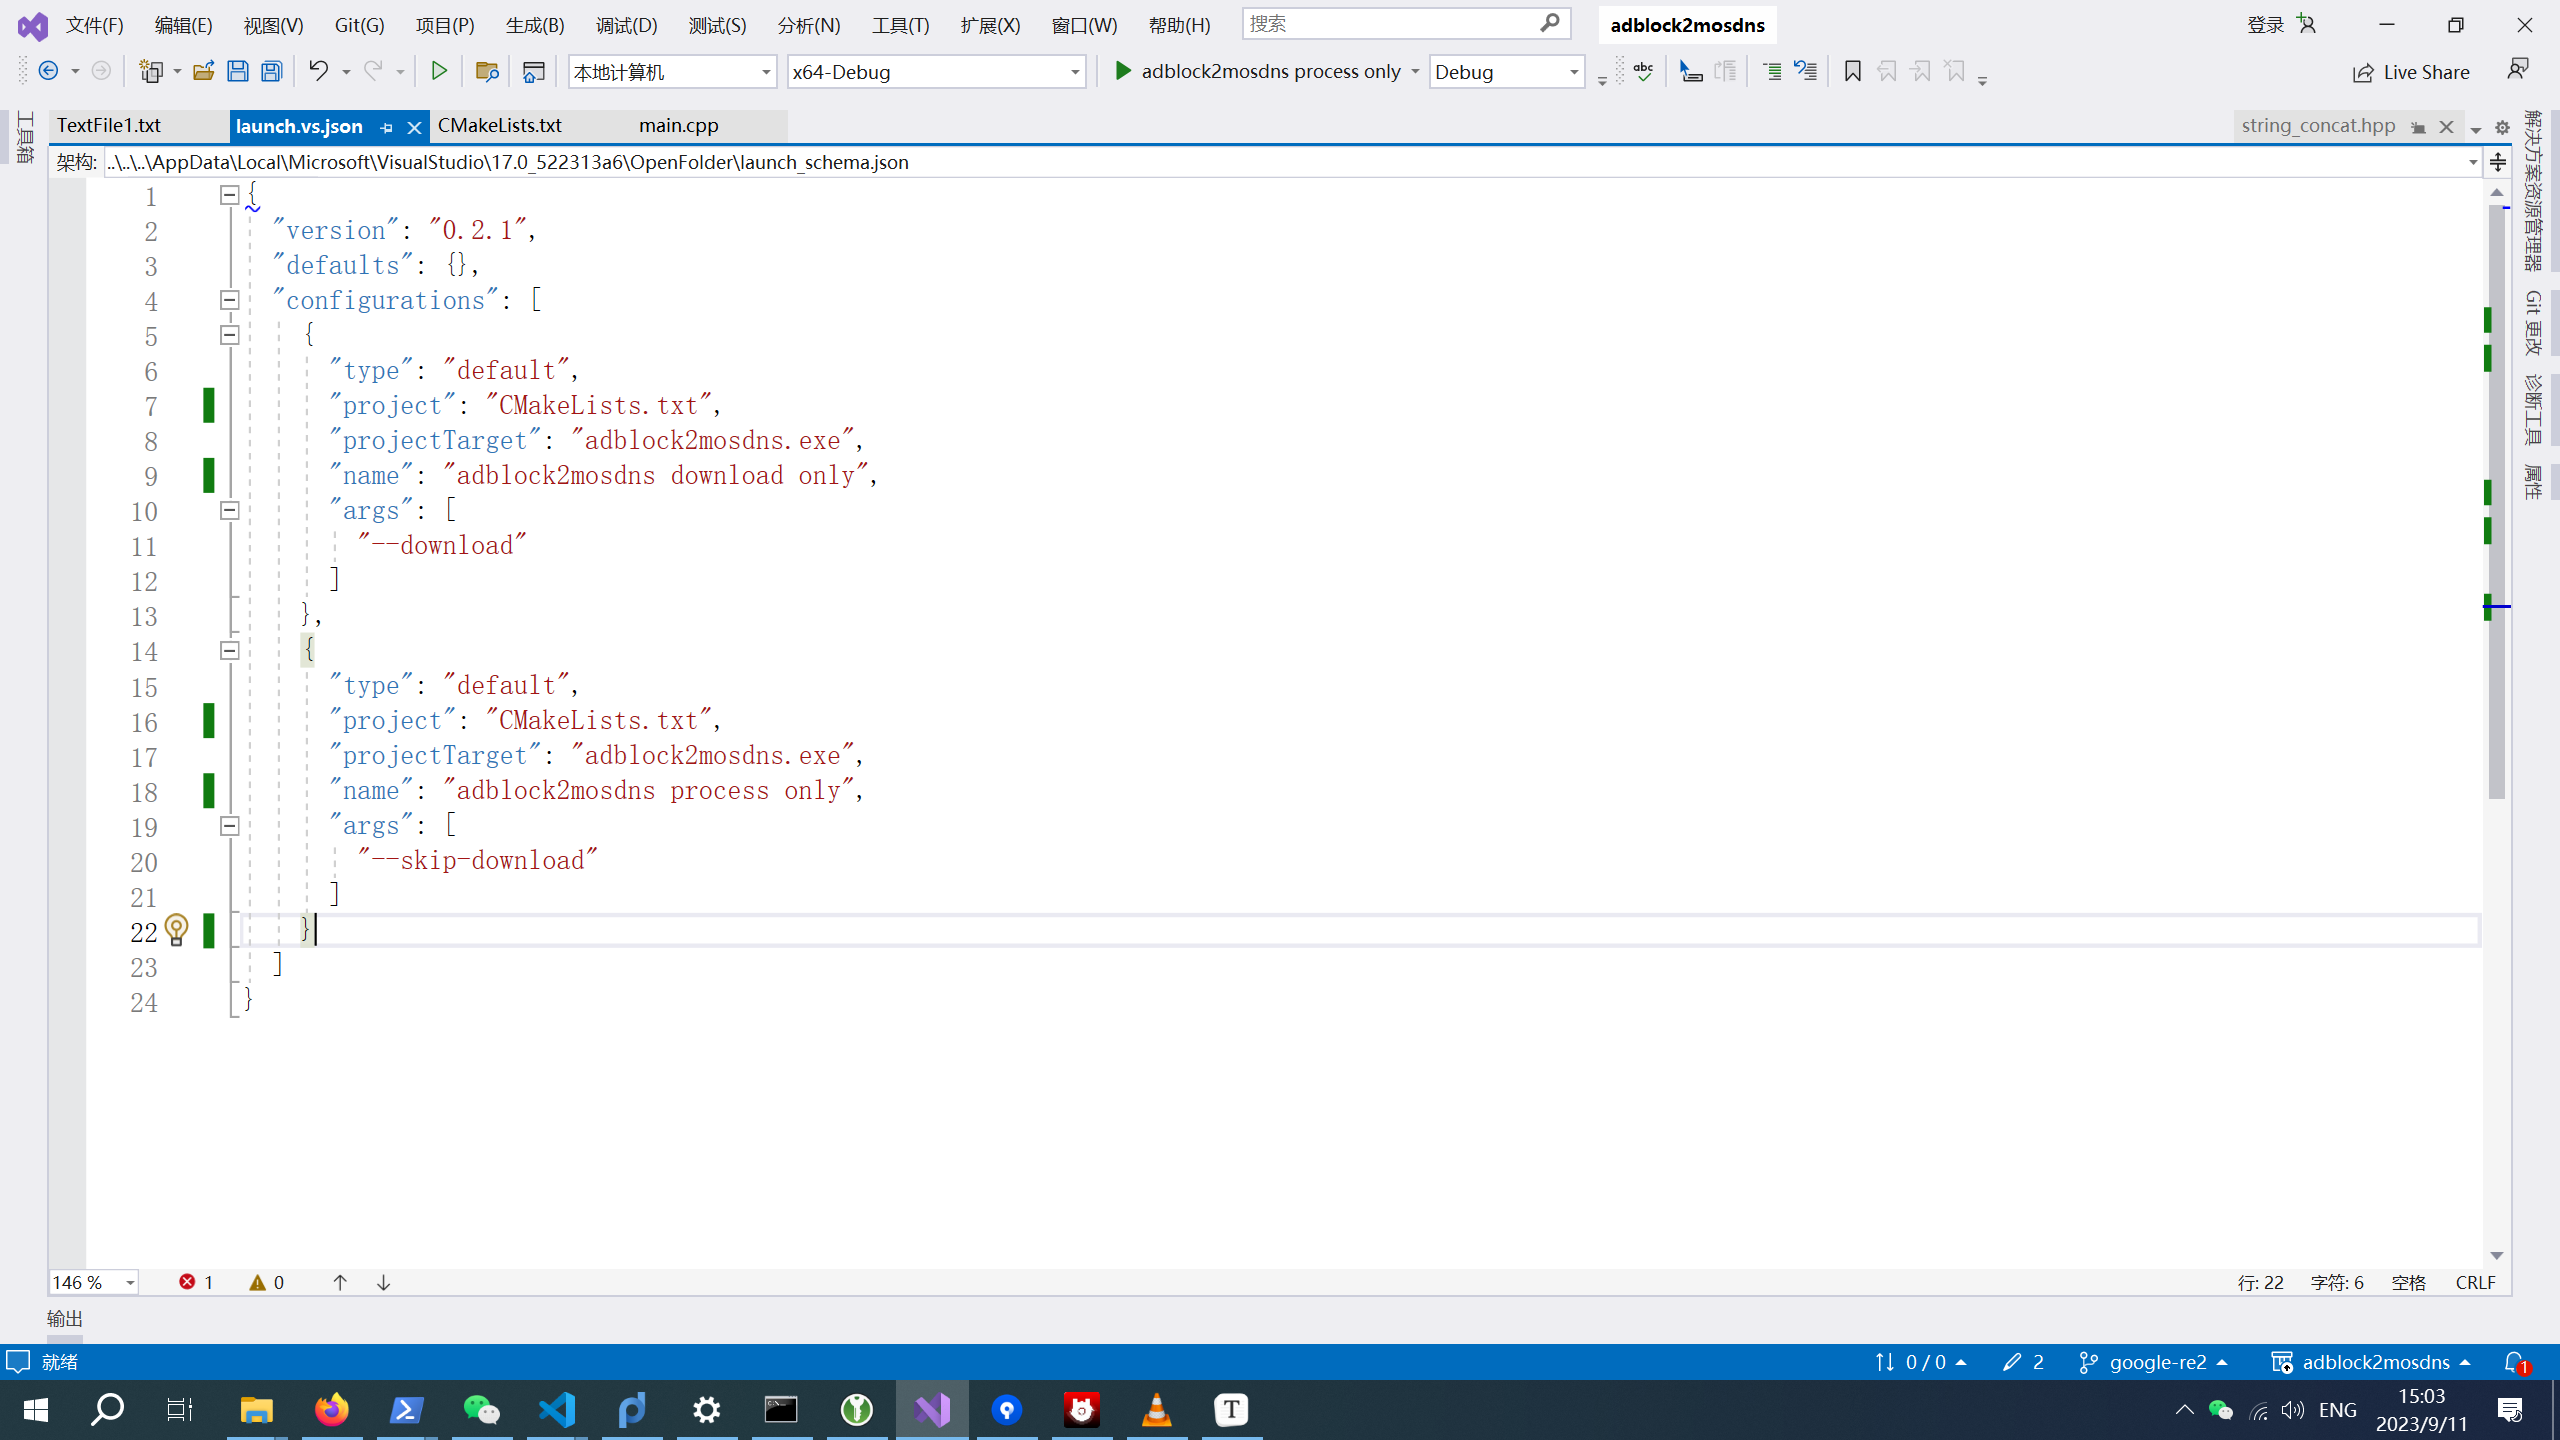Click the Save All files icon
This screenshot has height=1440, width=2560.
[x=273, y=72]
